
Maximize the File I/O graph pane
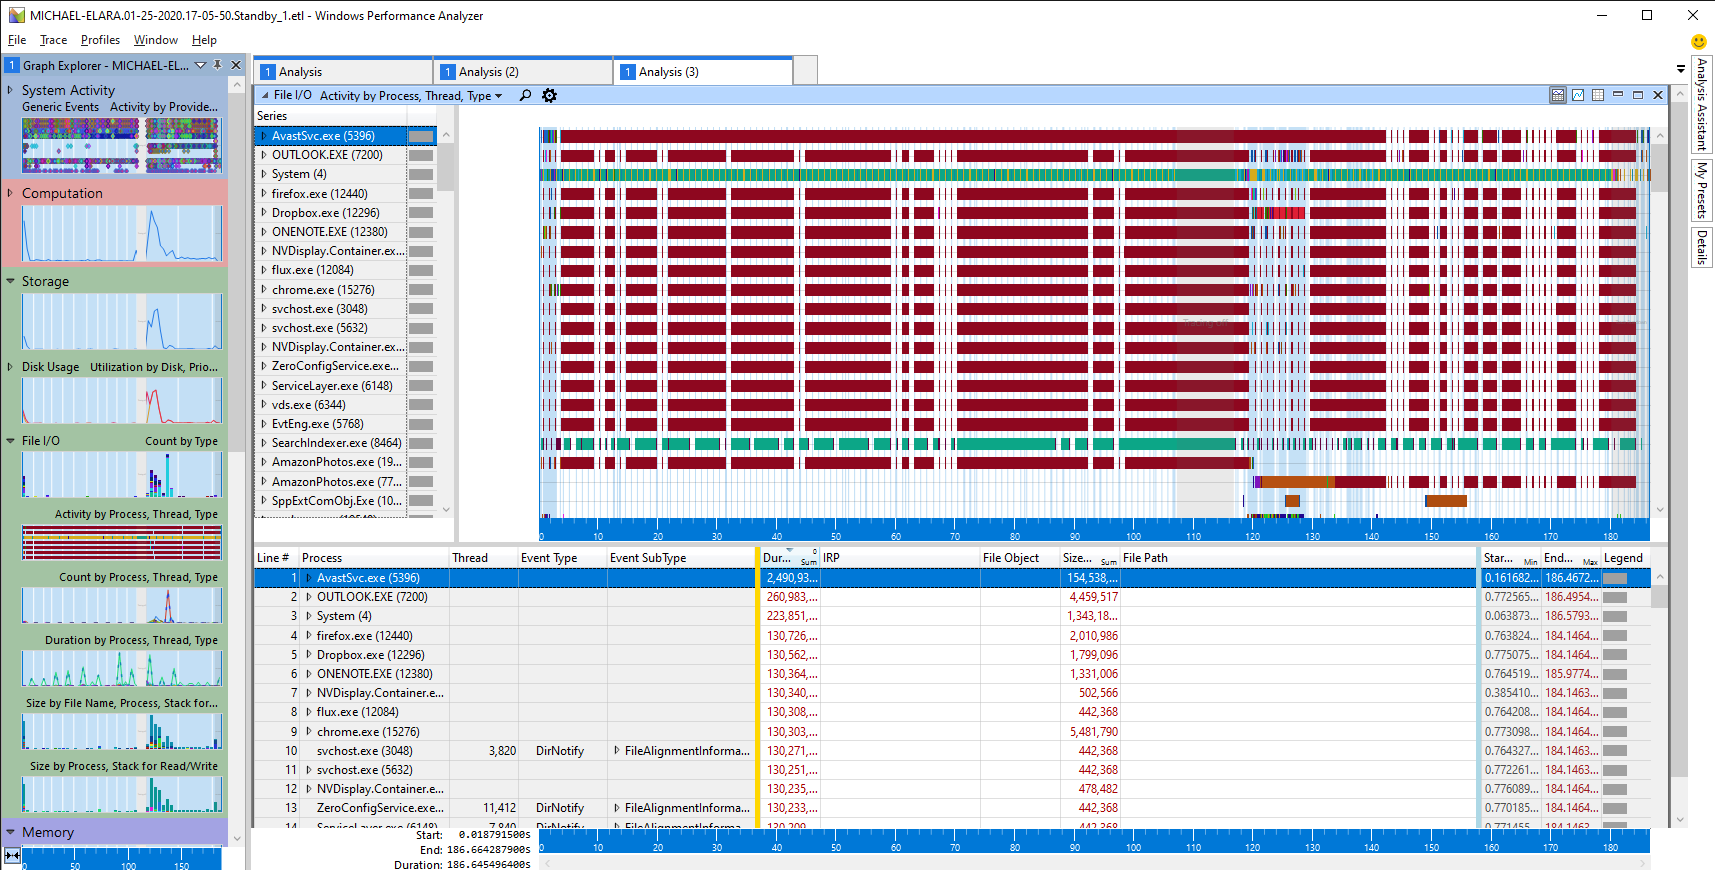(1638, 95)
